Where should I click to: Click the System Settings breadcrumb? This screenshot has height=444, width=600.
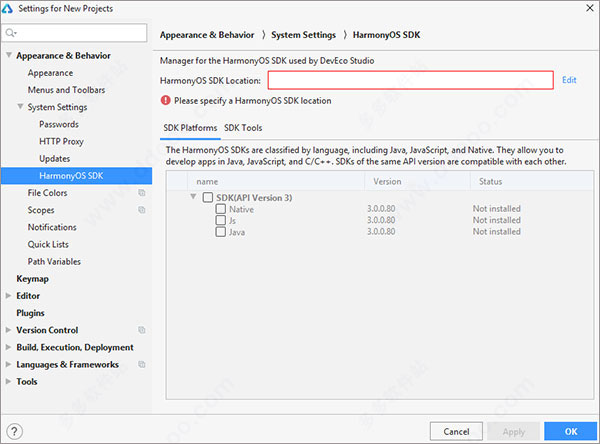click(303, 35)
